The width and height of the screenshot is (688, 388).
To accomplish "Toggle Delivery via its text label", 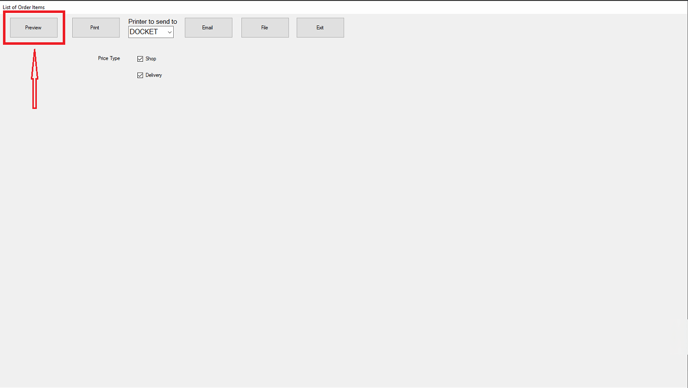I will coord(154,75).
